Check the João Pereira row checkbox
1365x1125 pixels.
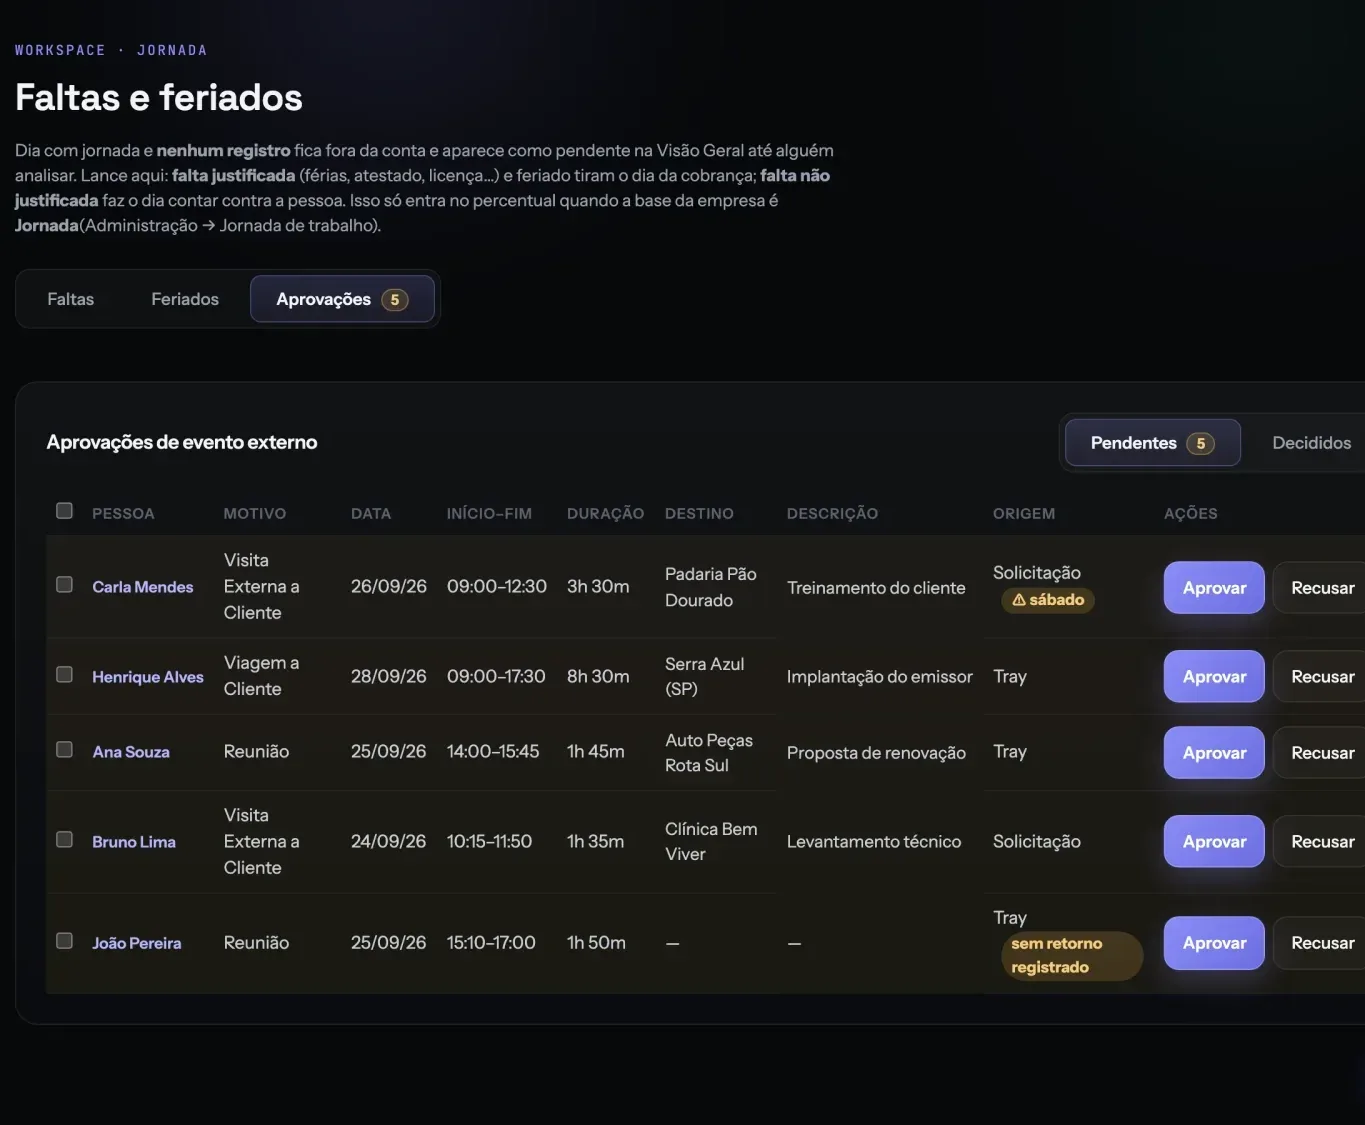pyautogui.click(x=64, y=941)
